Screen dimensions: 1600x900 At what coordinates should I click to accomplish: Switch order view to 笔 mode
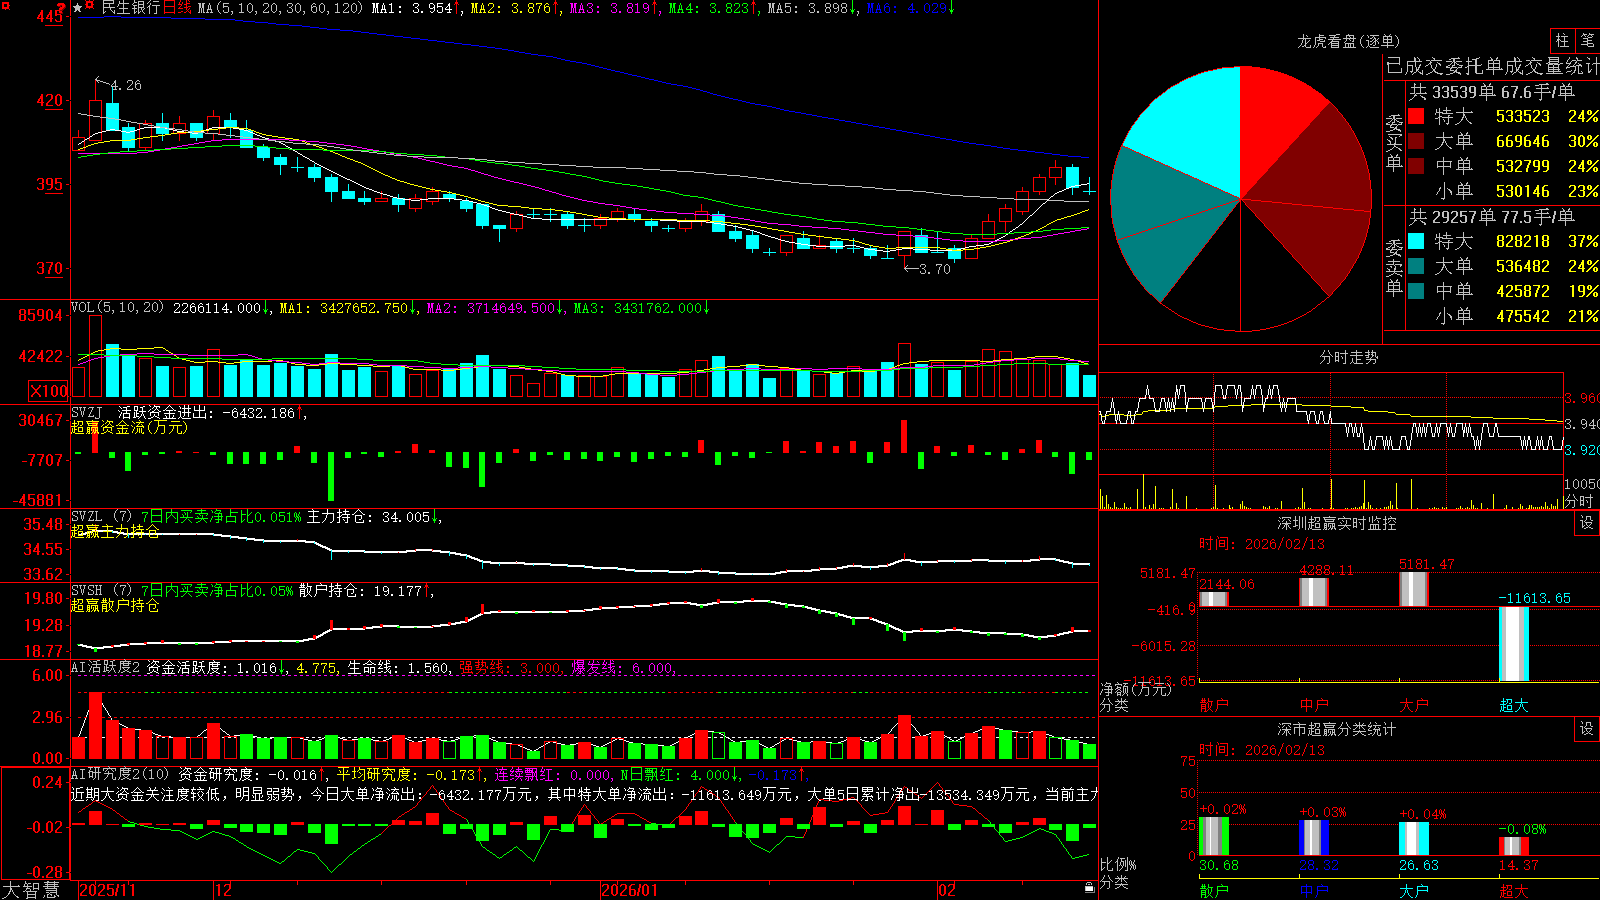pos(1588,40)
